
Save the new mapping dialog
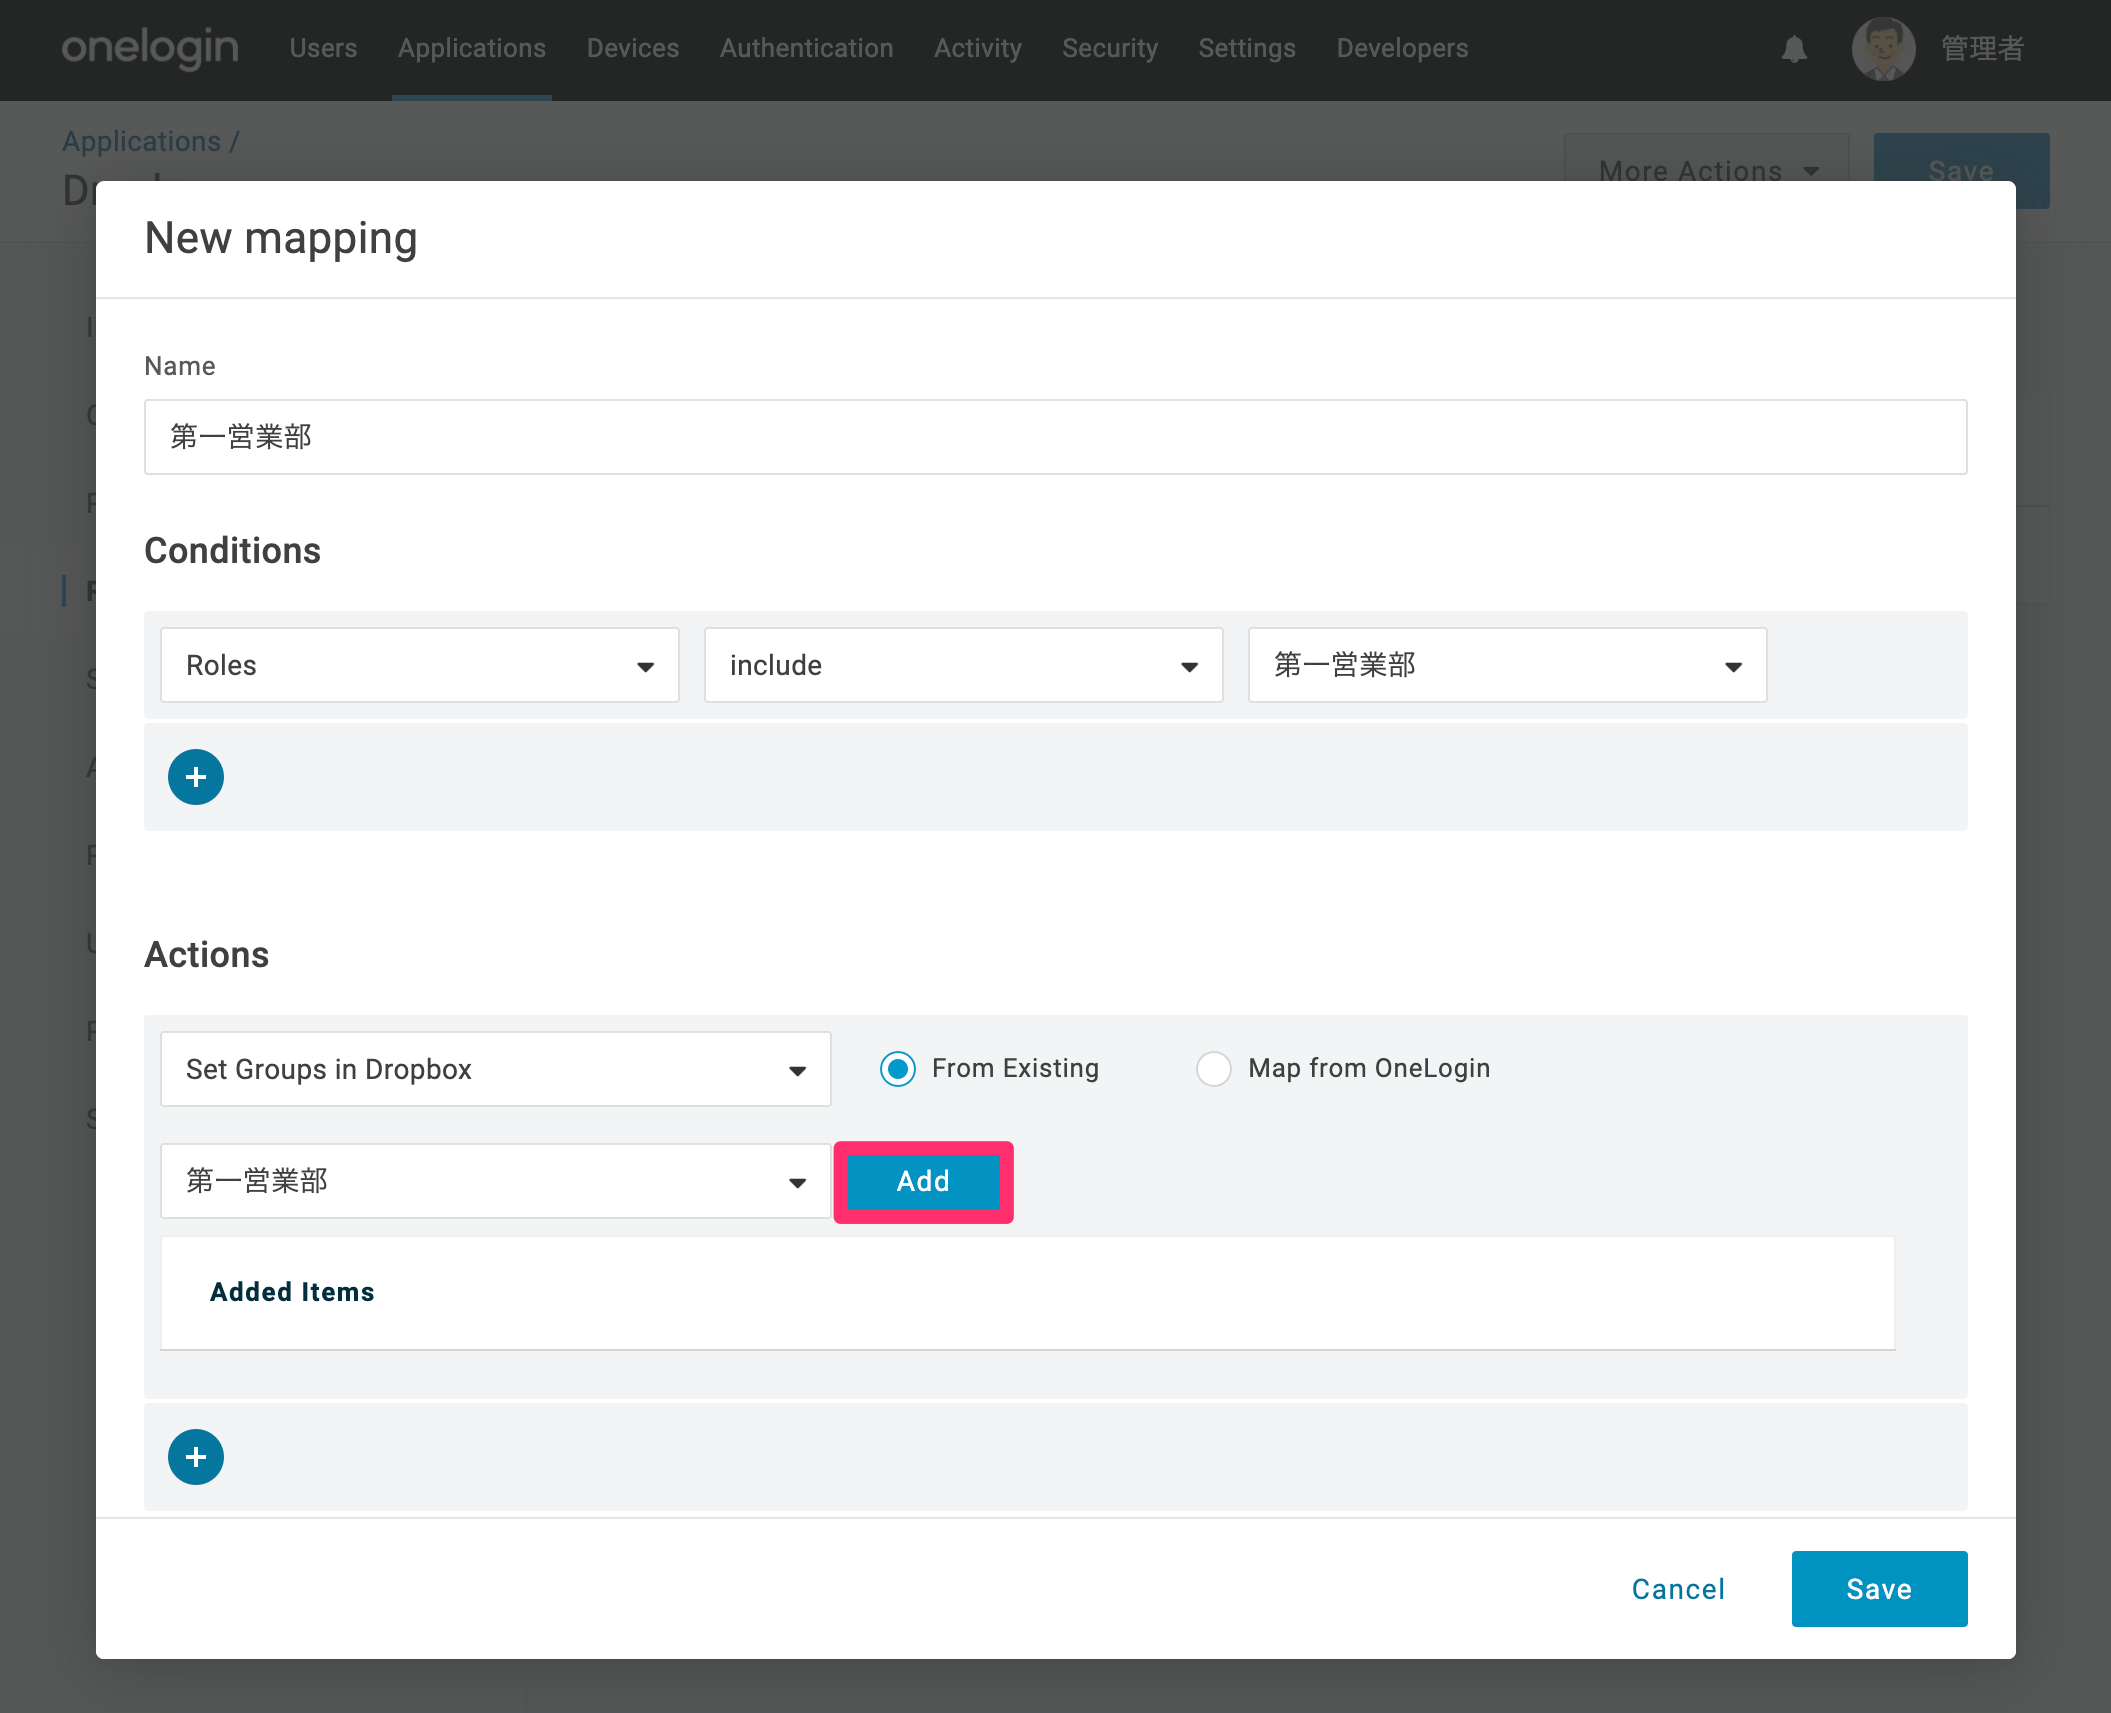click(x=1880, y=1589)
